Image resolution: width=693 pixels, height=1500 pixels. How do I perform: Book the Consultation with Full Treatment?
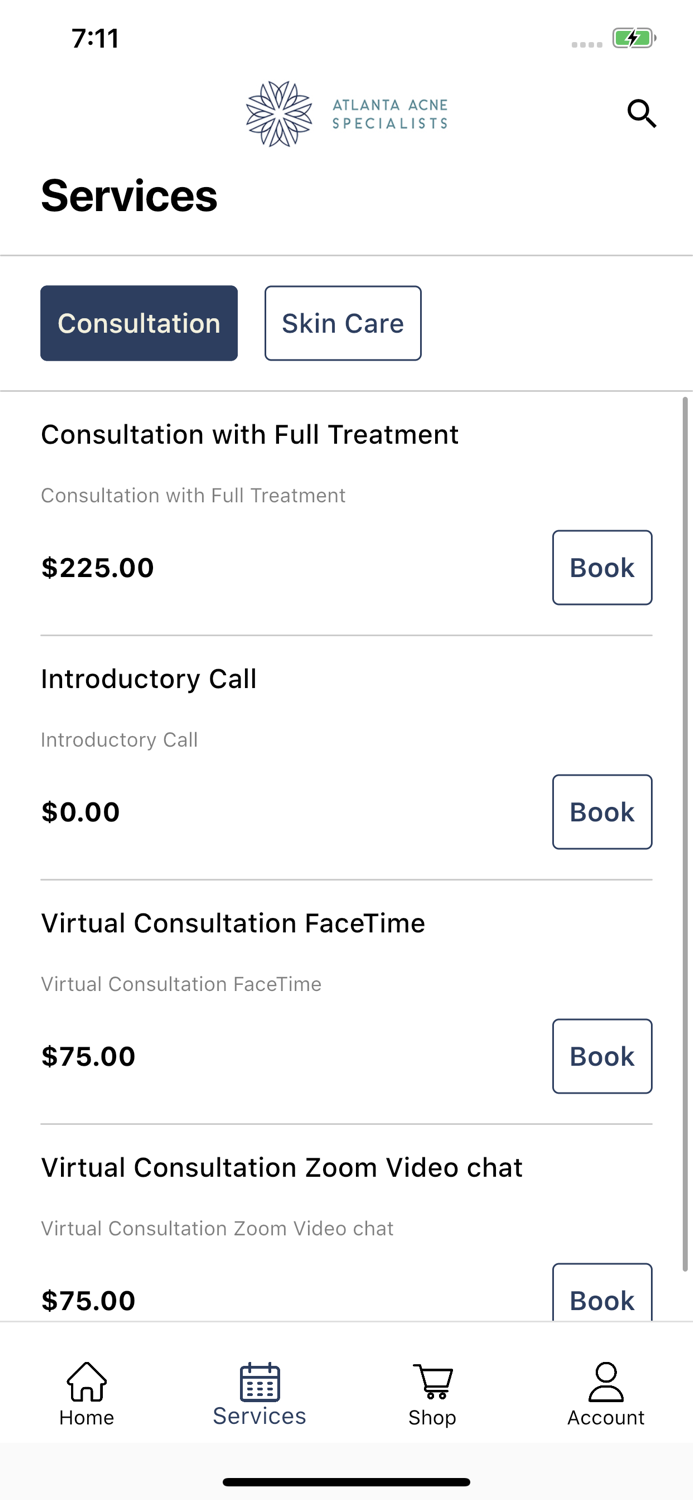tap(601, 567)
